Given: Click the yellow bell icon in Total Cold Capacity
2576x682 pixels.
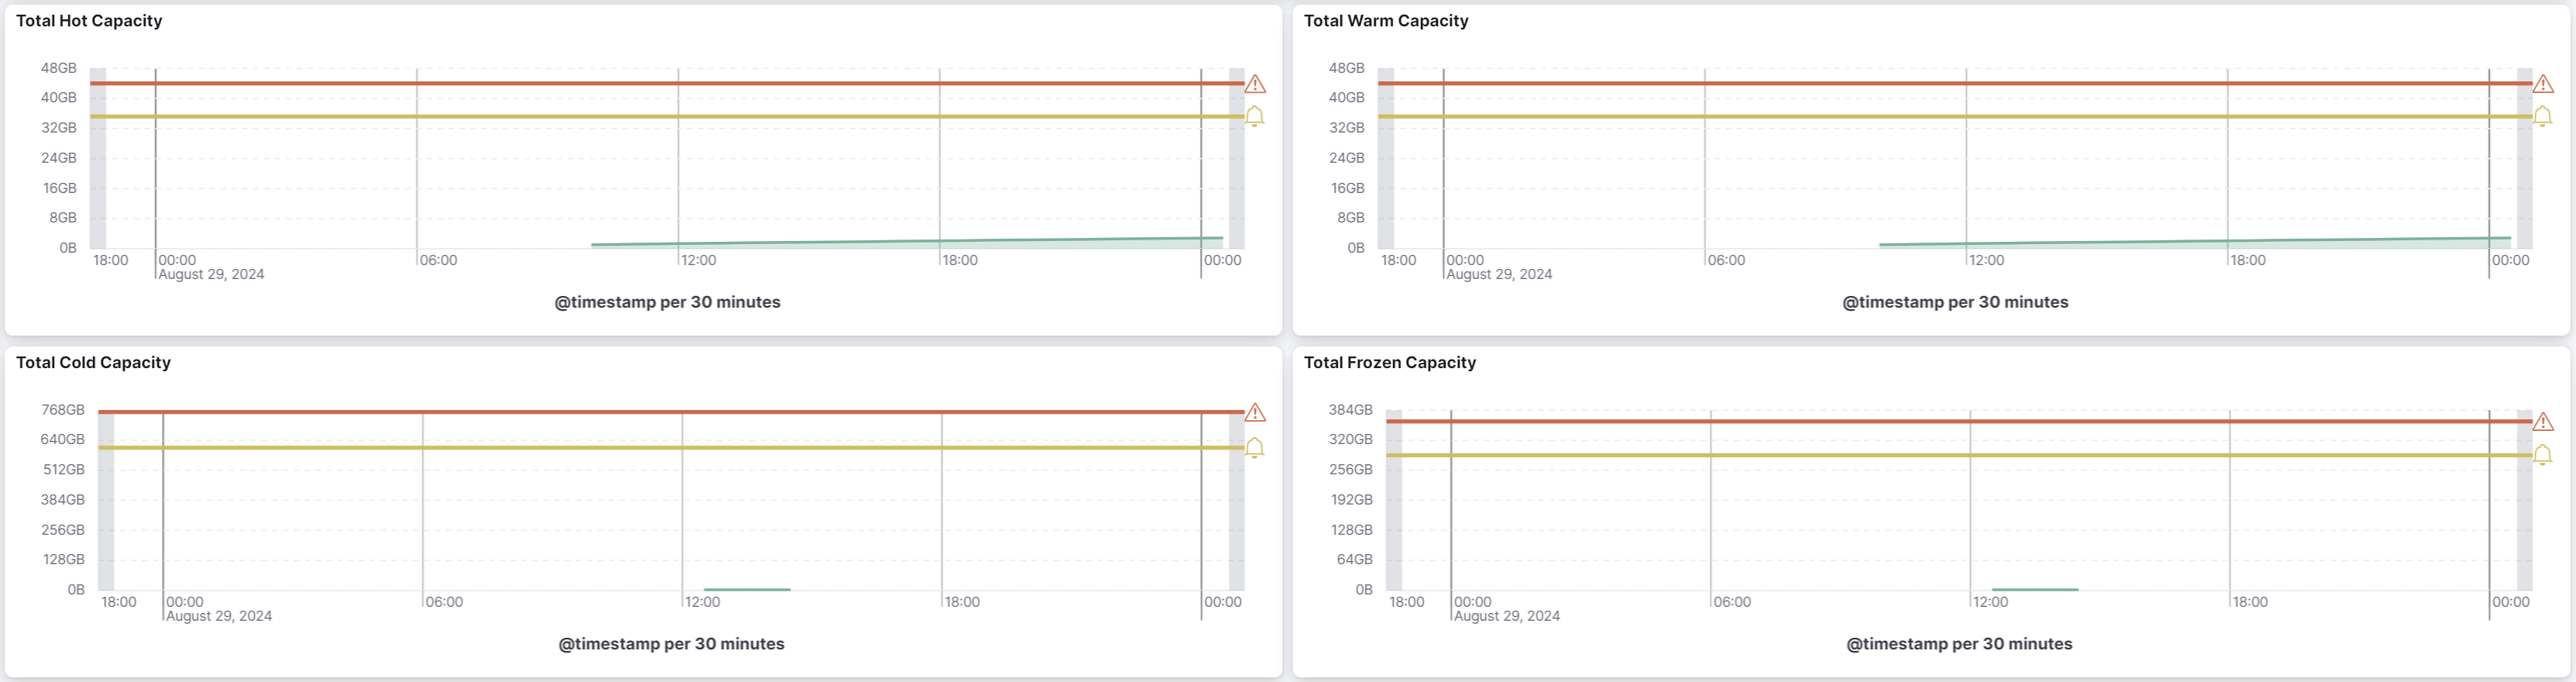Looking at the screenshot, I should [1255, 448].
